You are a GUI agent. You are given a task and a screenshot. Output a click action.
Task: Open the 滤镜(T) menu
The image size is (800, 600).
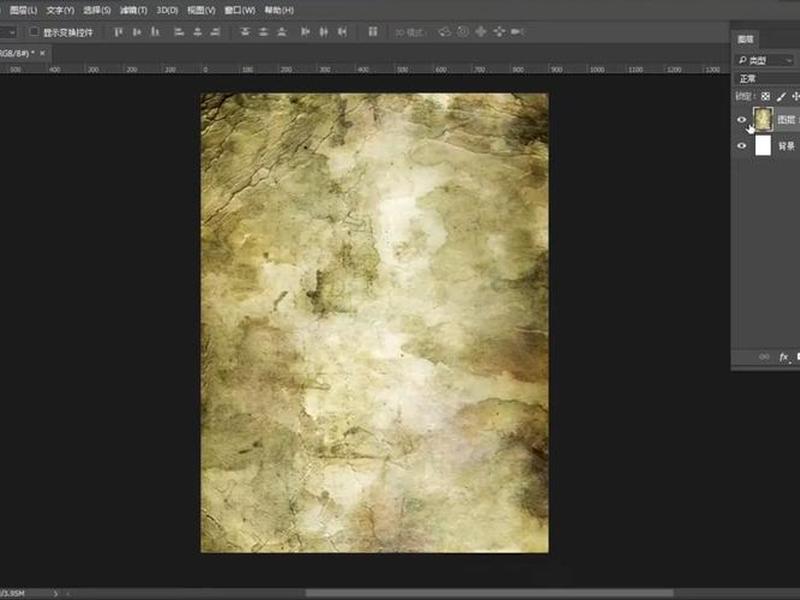(133, 10)
